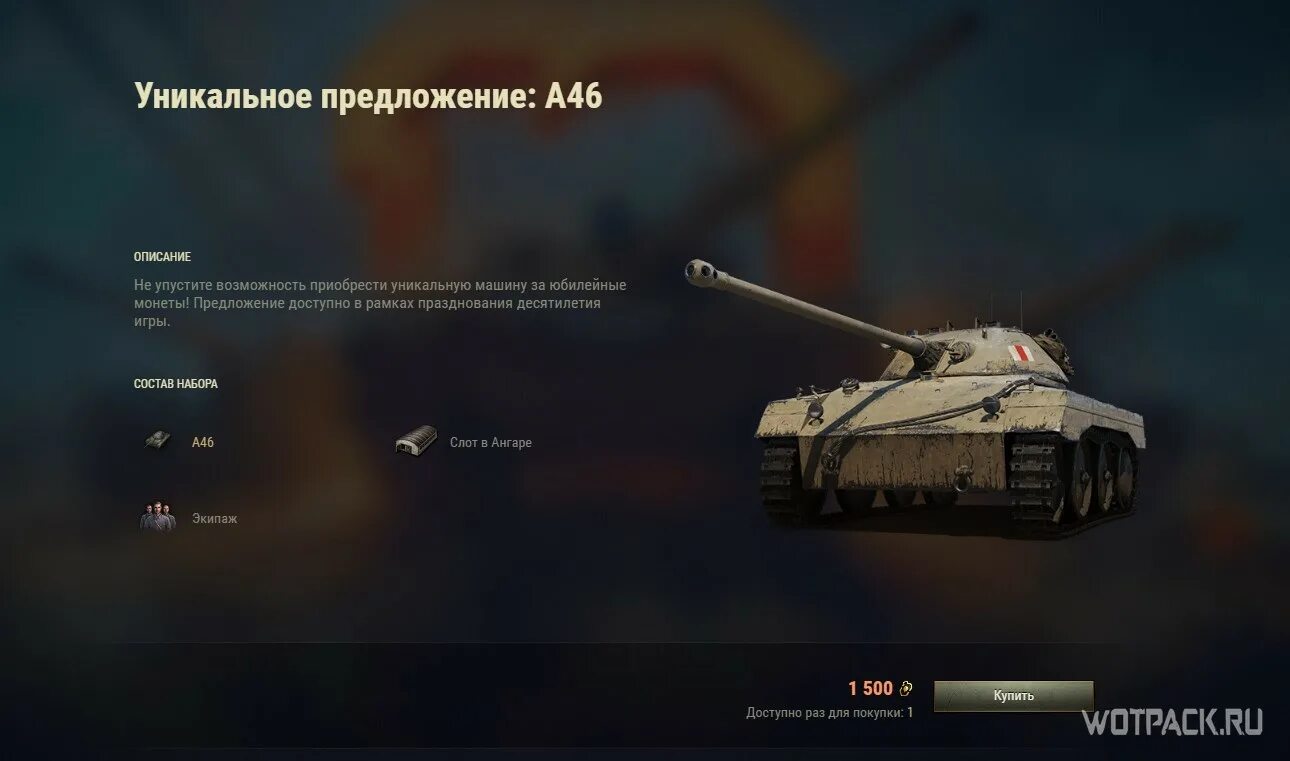Click the crew portrait icon
Viewport: 1290px width, 761px height.
(157, 518)
